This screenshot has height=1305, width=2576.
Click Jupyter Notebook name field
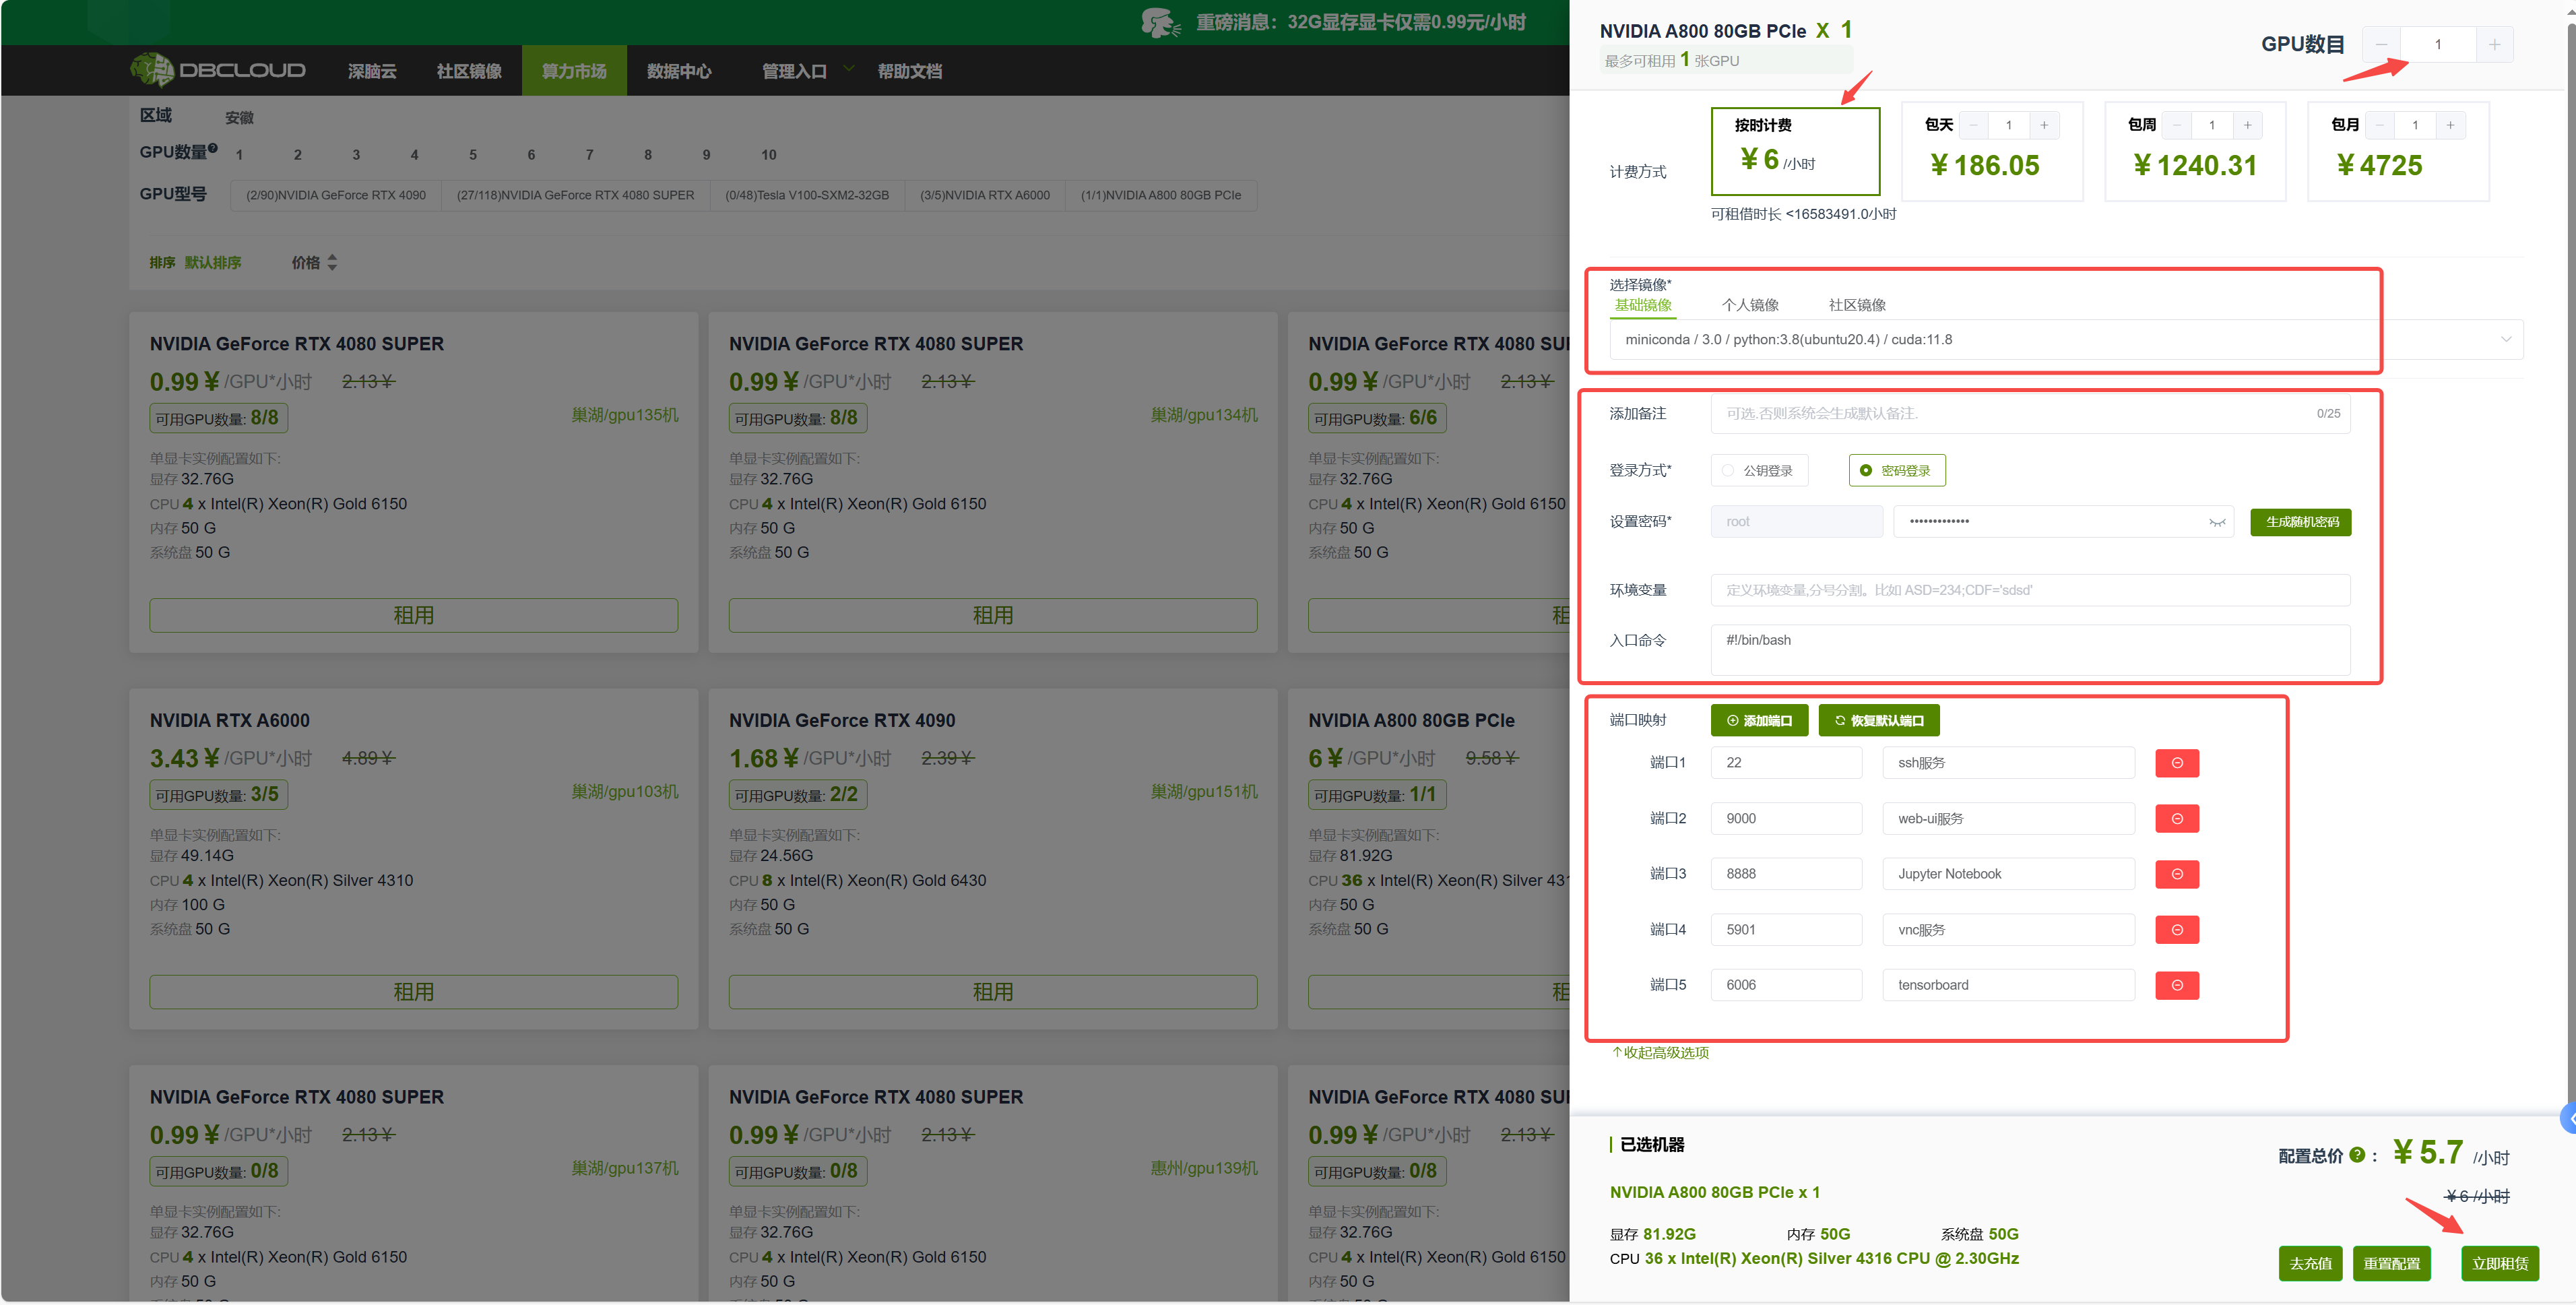click(x=2008, y=873)
